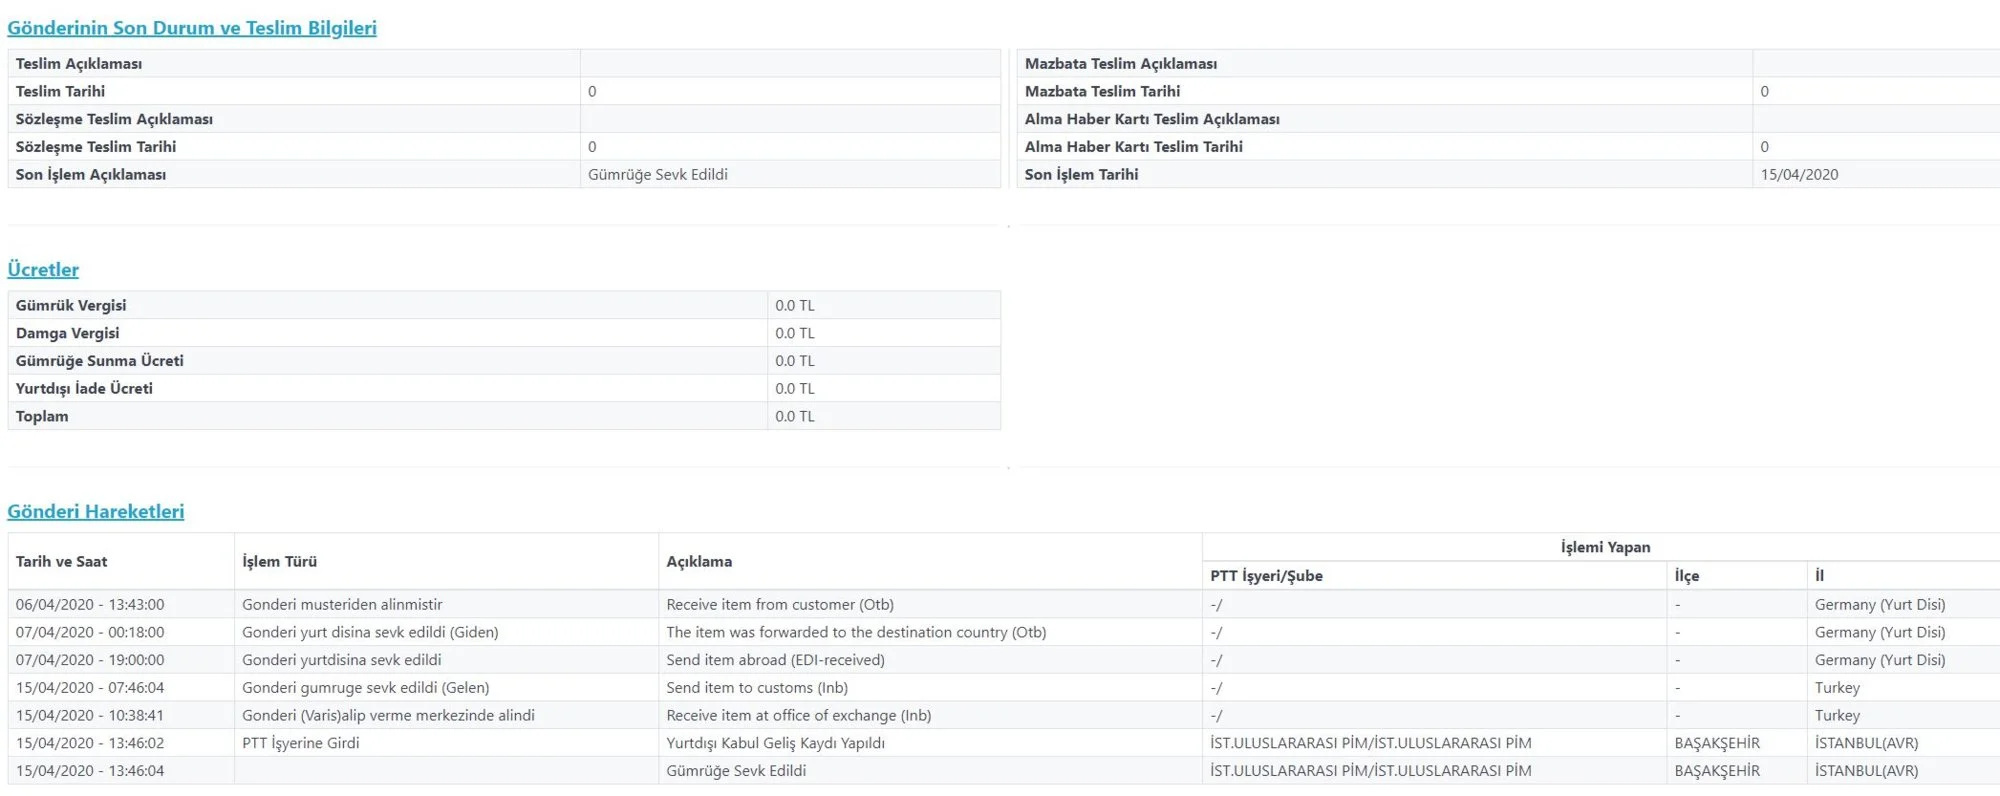Click the Gönderinin Son Durum ve Teslim Bilgileri heading
The height and width of the screenshot is (796, 2000).
192,28
